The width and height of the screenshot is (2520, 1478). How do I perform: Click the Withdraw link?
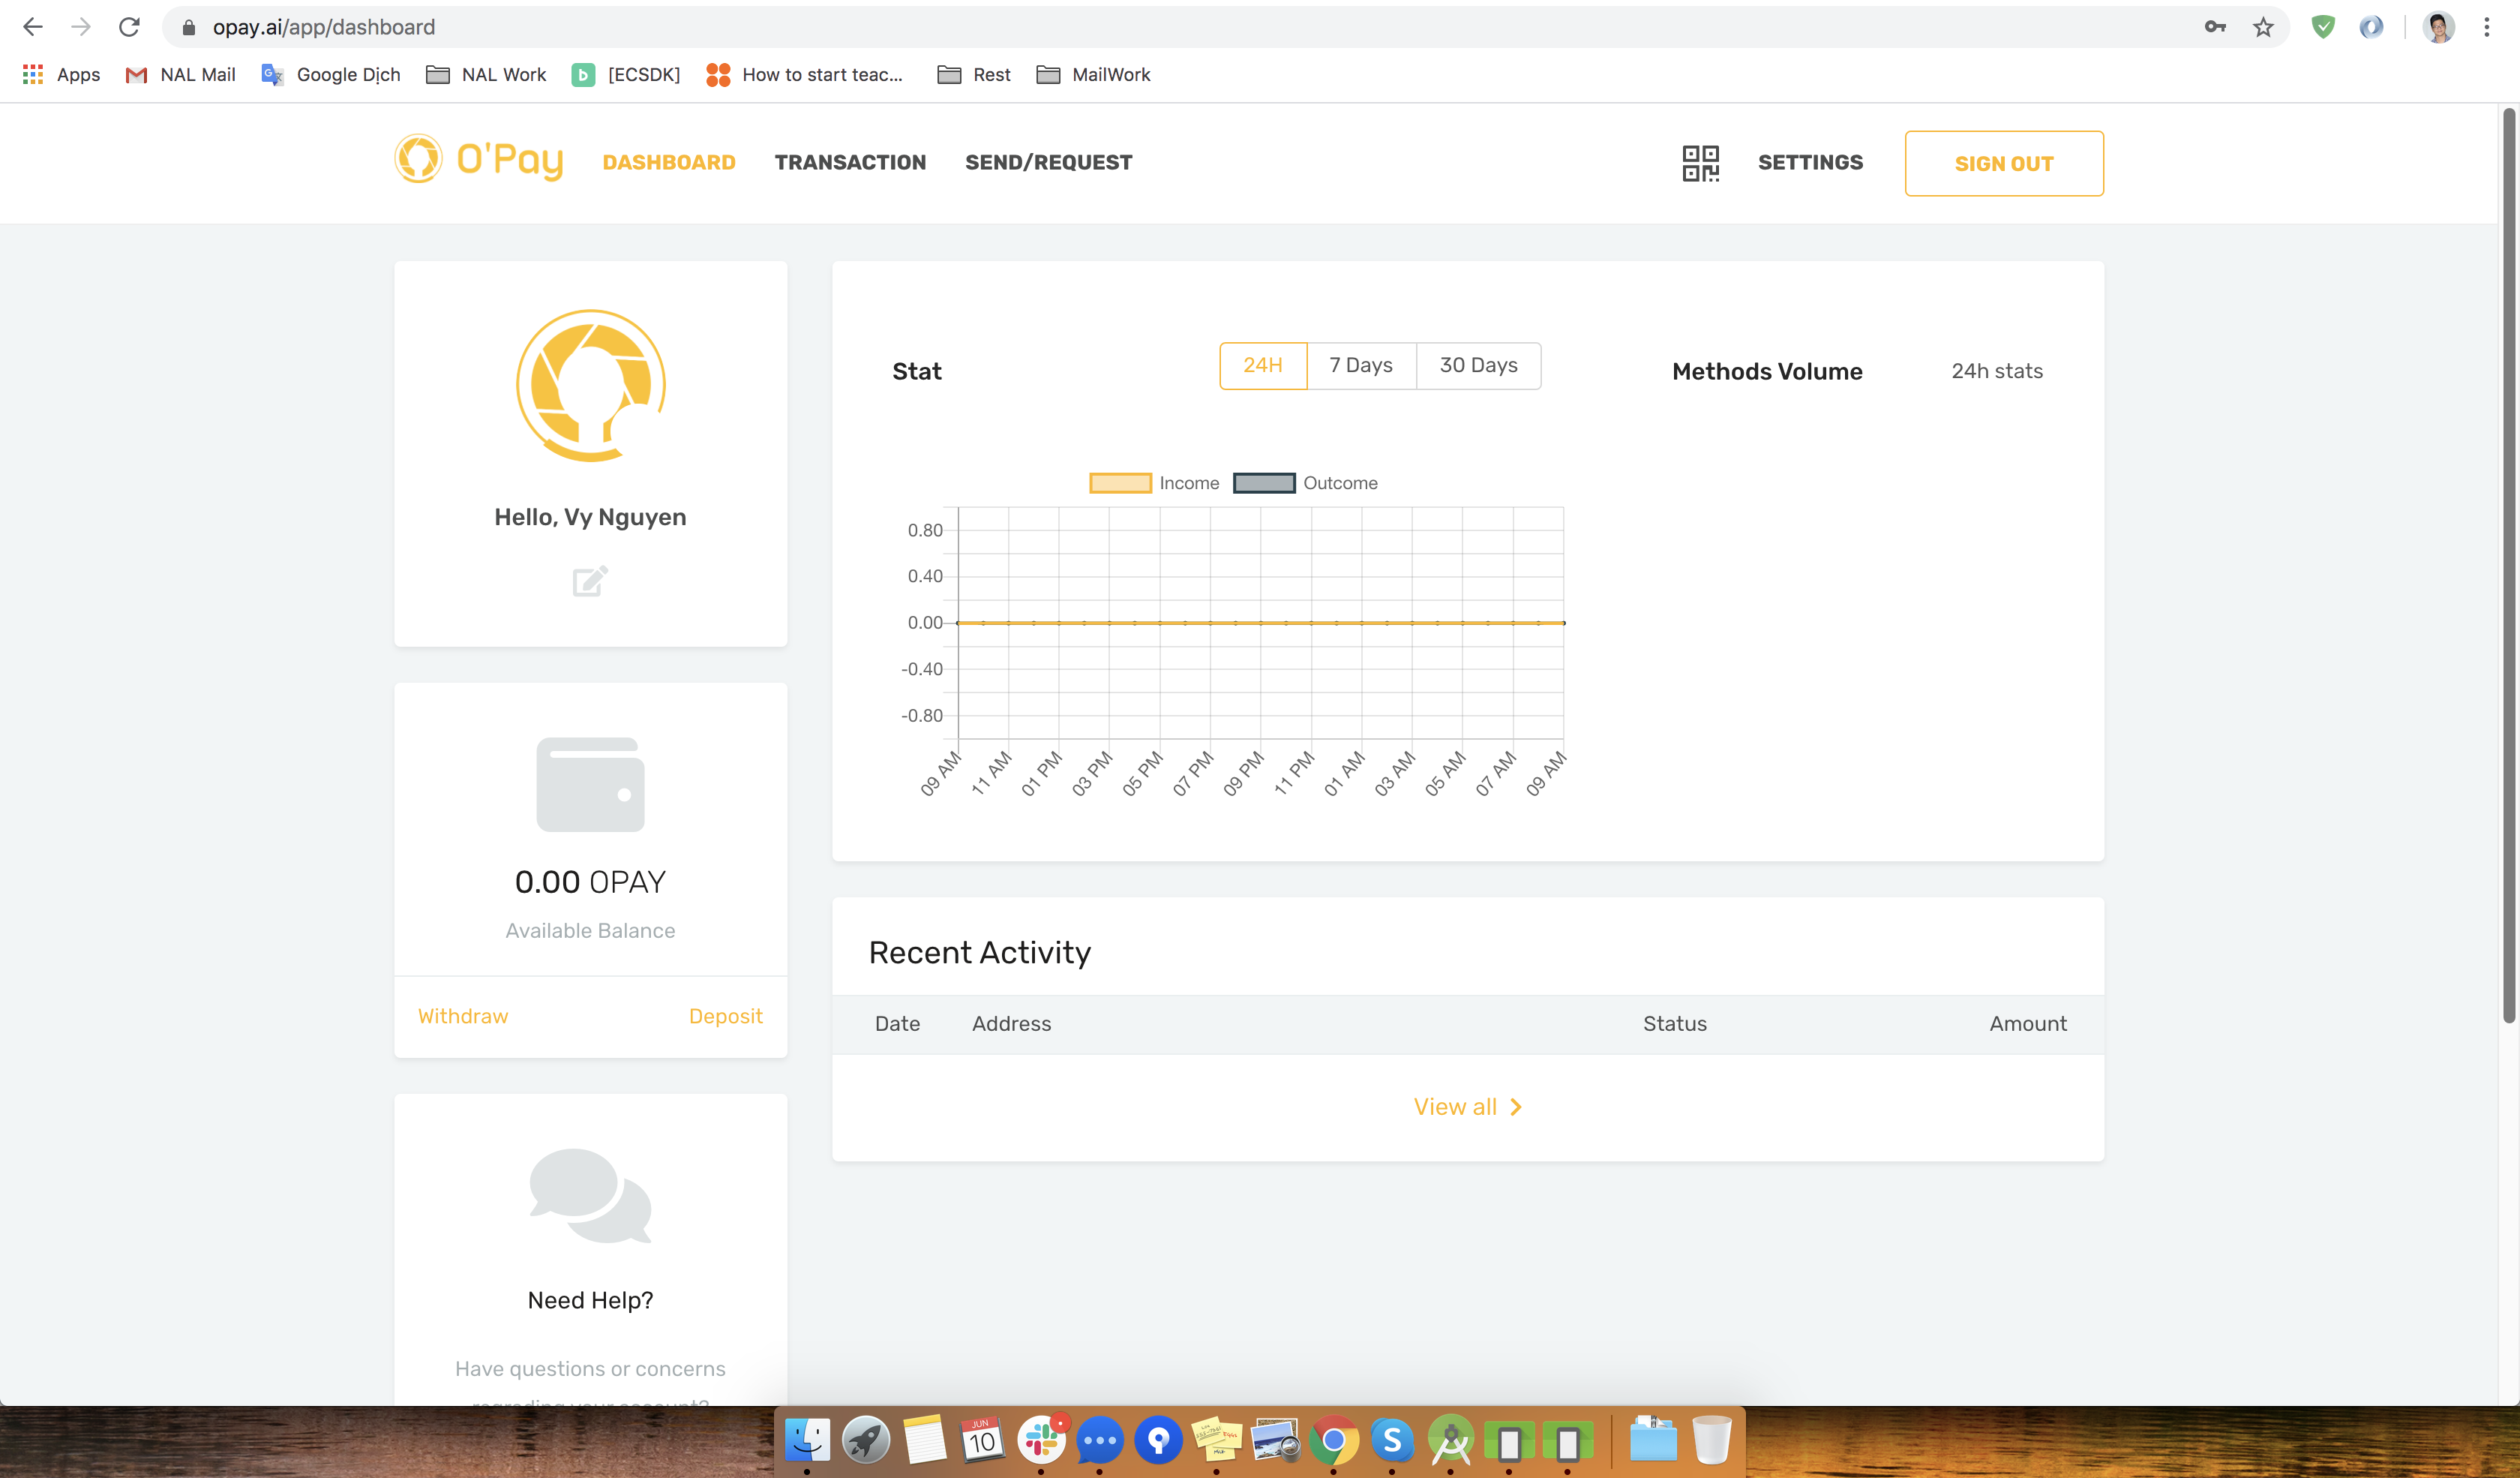tap(463, 1016)
